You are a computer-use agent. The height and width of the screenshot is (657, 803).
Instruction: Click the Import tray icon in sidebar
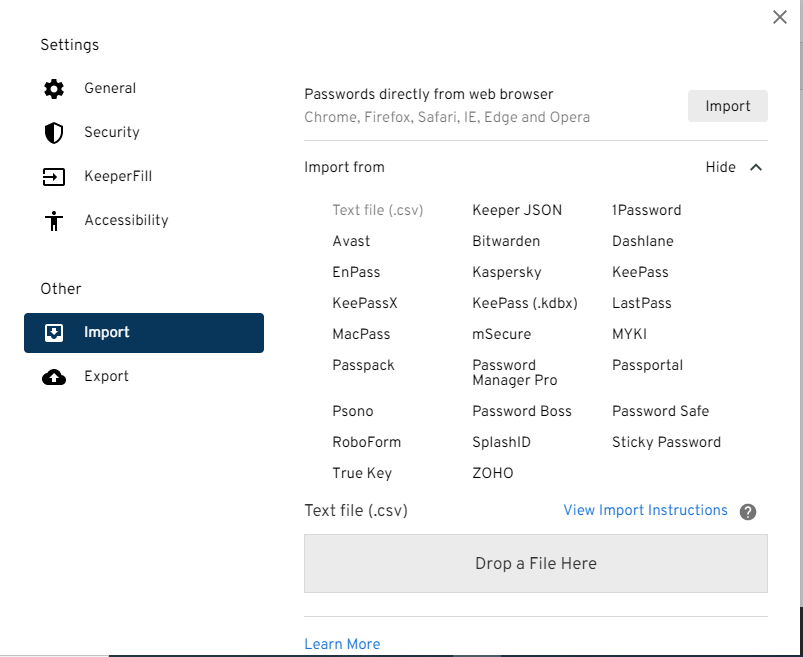coord(54,332)
